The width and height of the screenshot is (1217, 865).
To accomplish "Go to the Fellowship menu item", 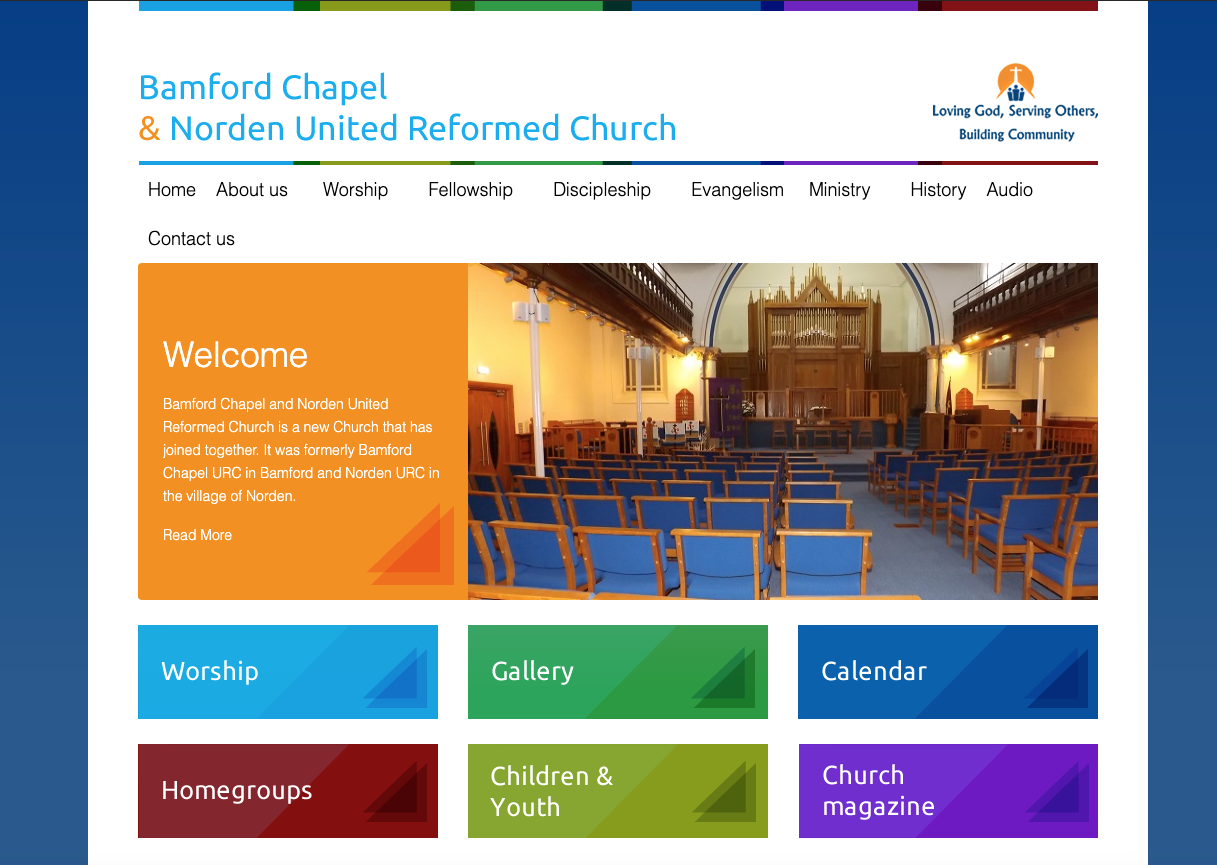I will [470, 190].
